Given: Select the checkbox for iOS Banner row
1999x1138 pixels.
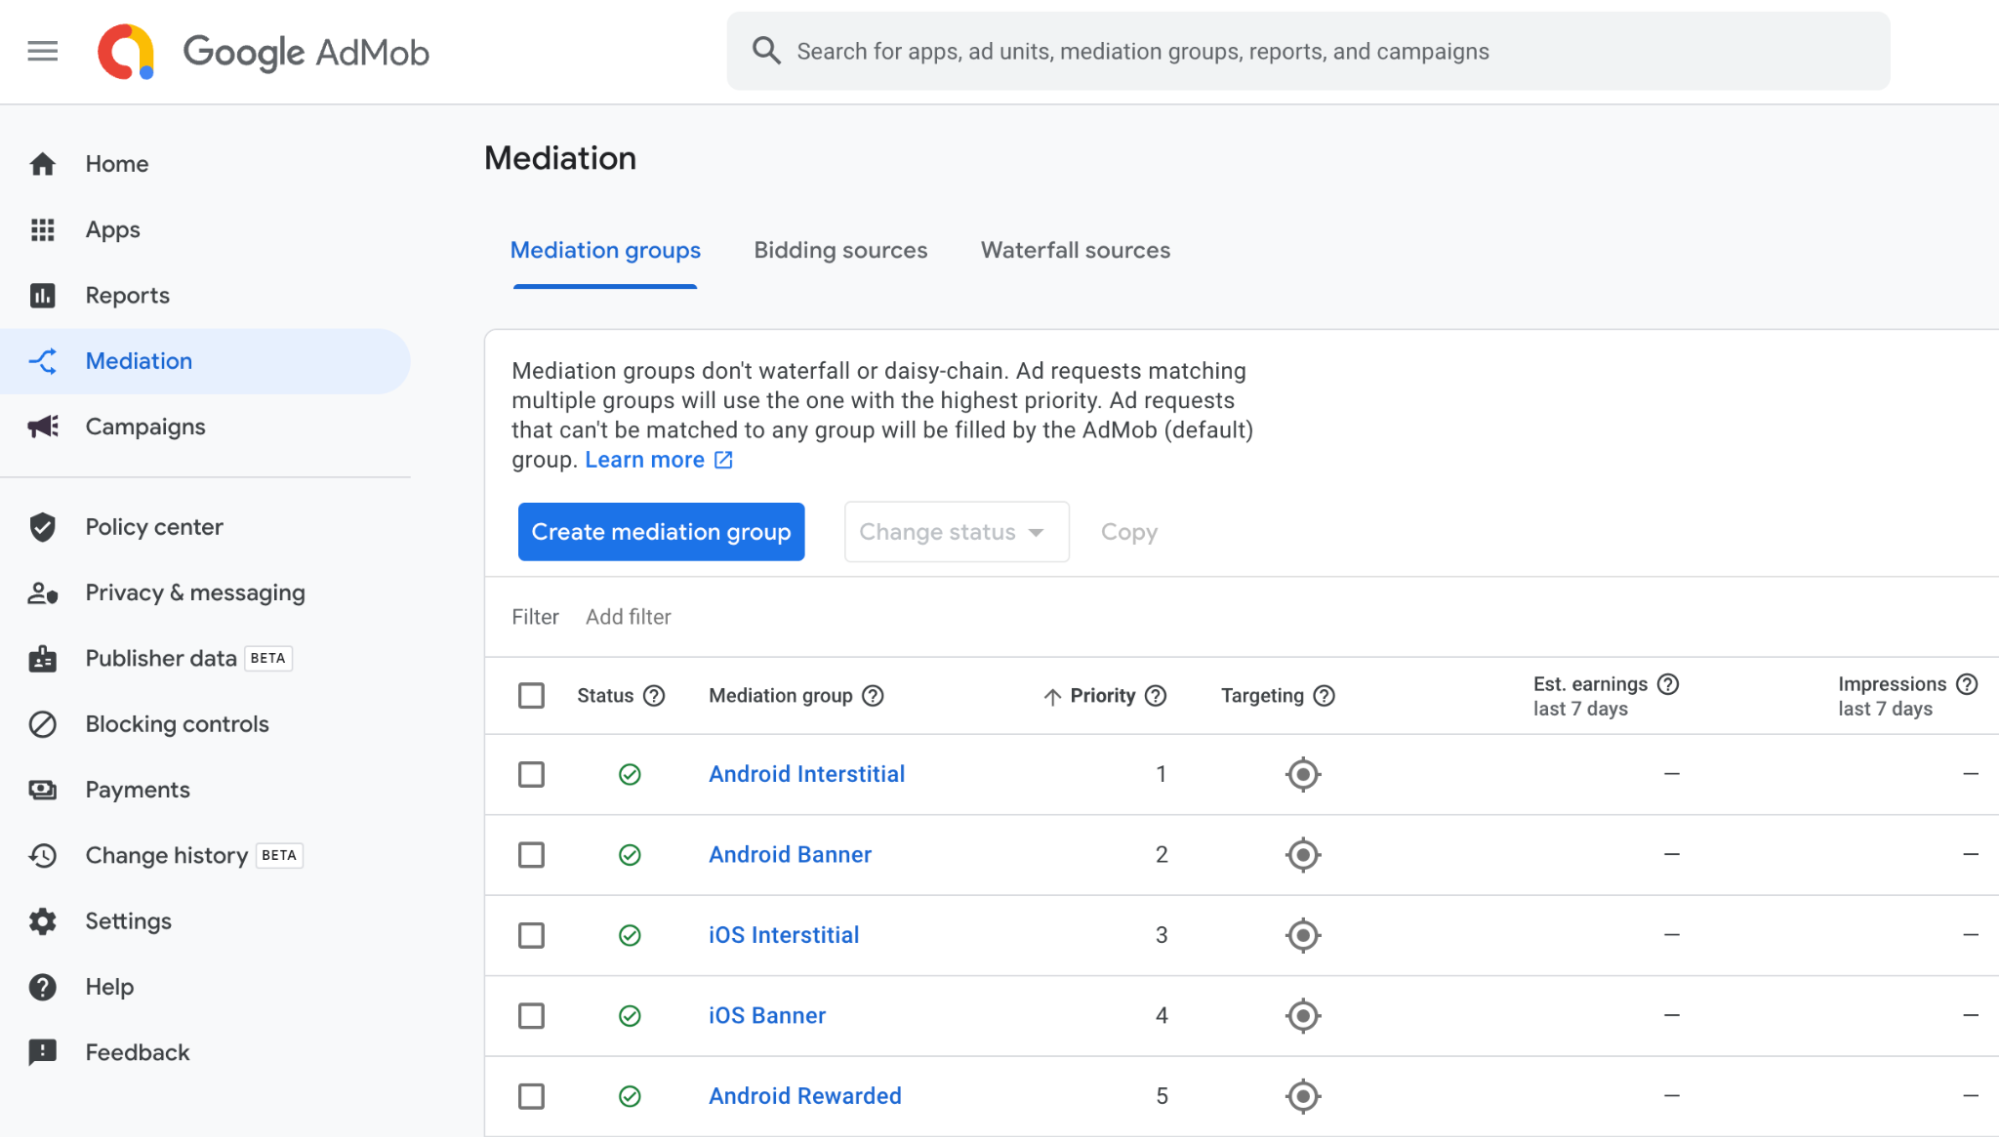Looking at the screenshot, I should 531,1015.
